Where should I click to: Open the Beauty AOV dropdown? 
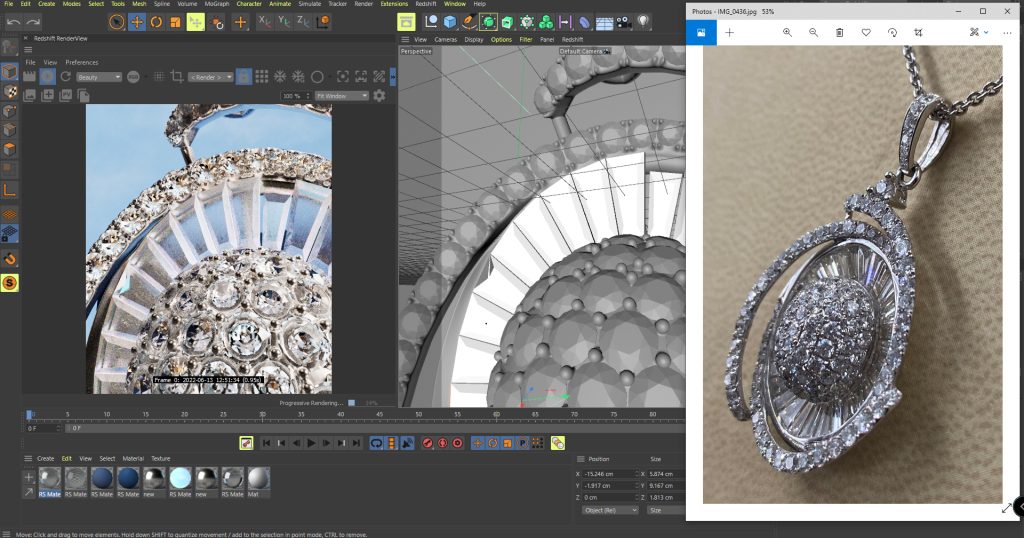(99, 77)
